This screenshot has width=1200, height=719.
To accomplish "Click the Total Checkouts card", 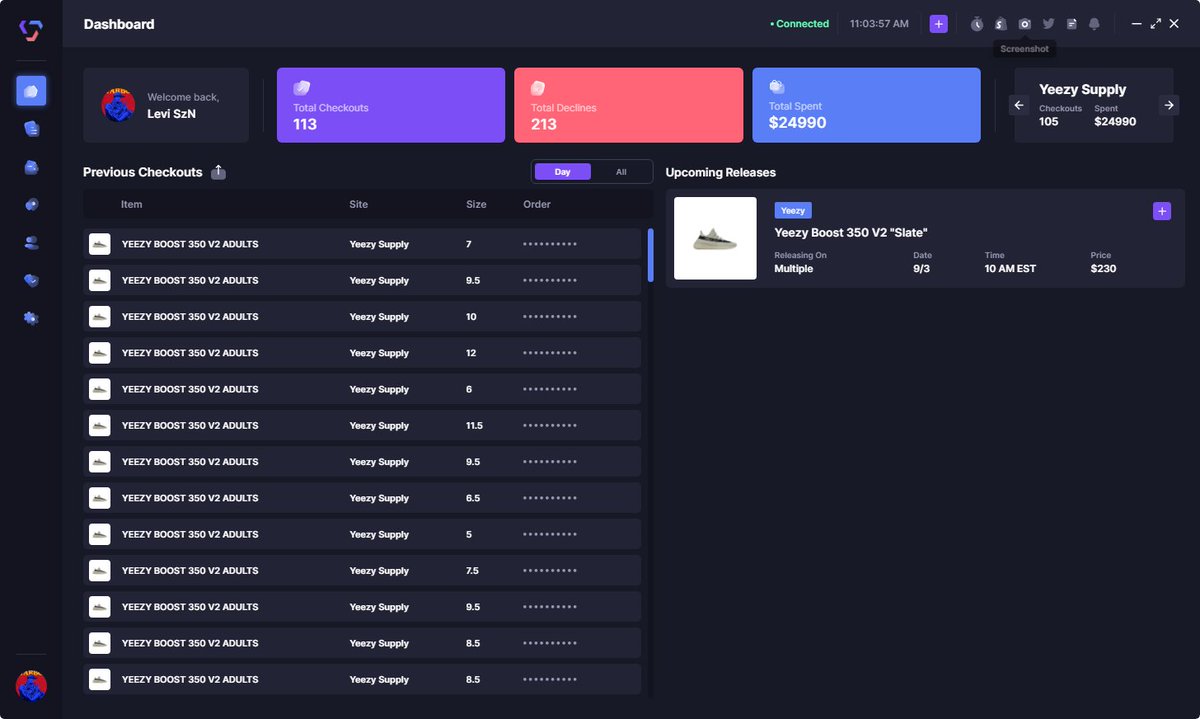I will 391,105.
